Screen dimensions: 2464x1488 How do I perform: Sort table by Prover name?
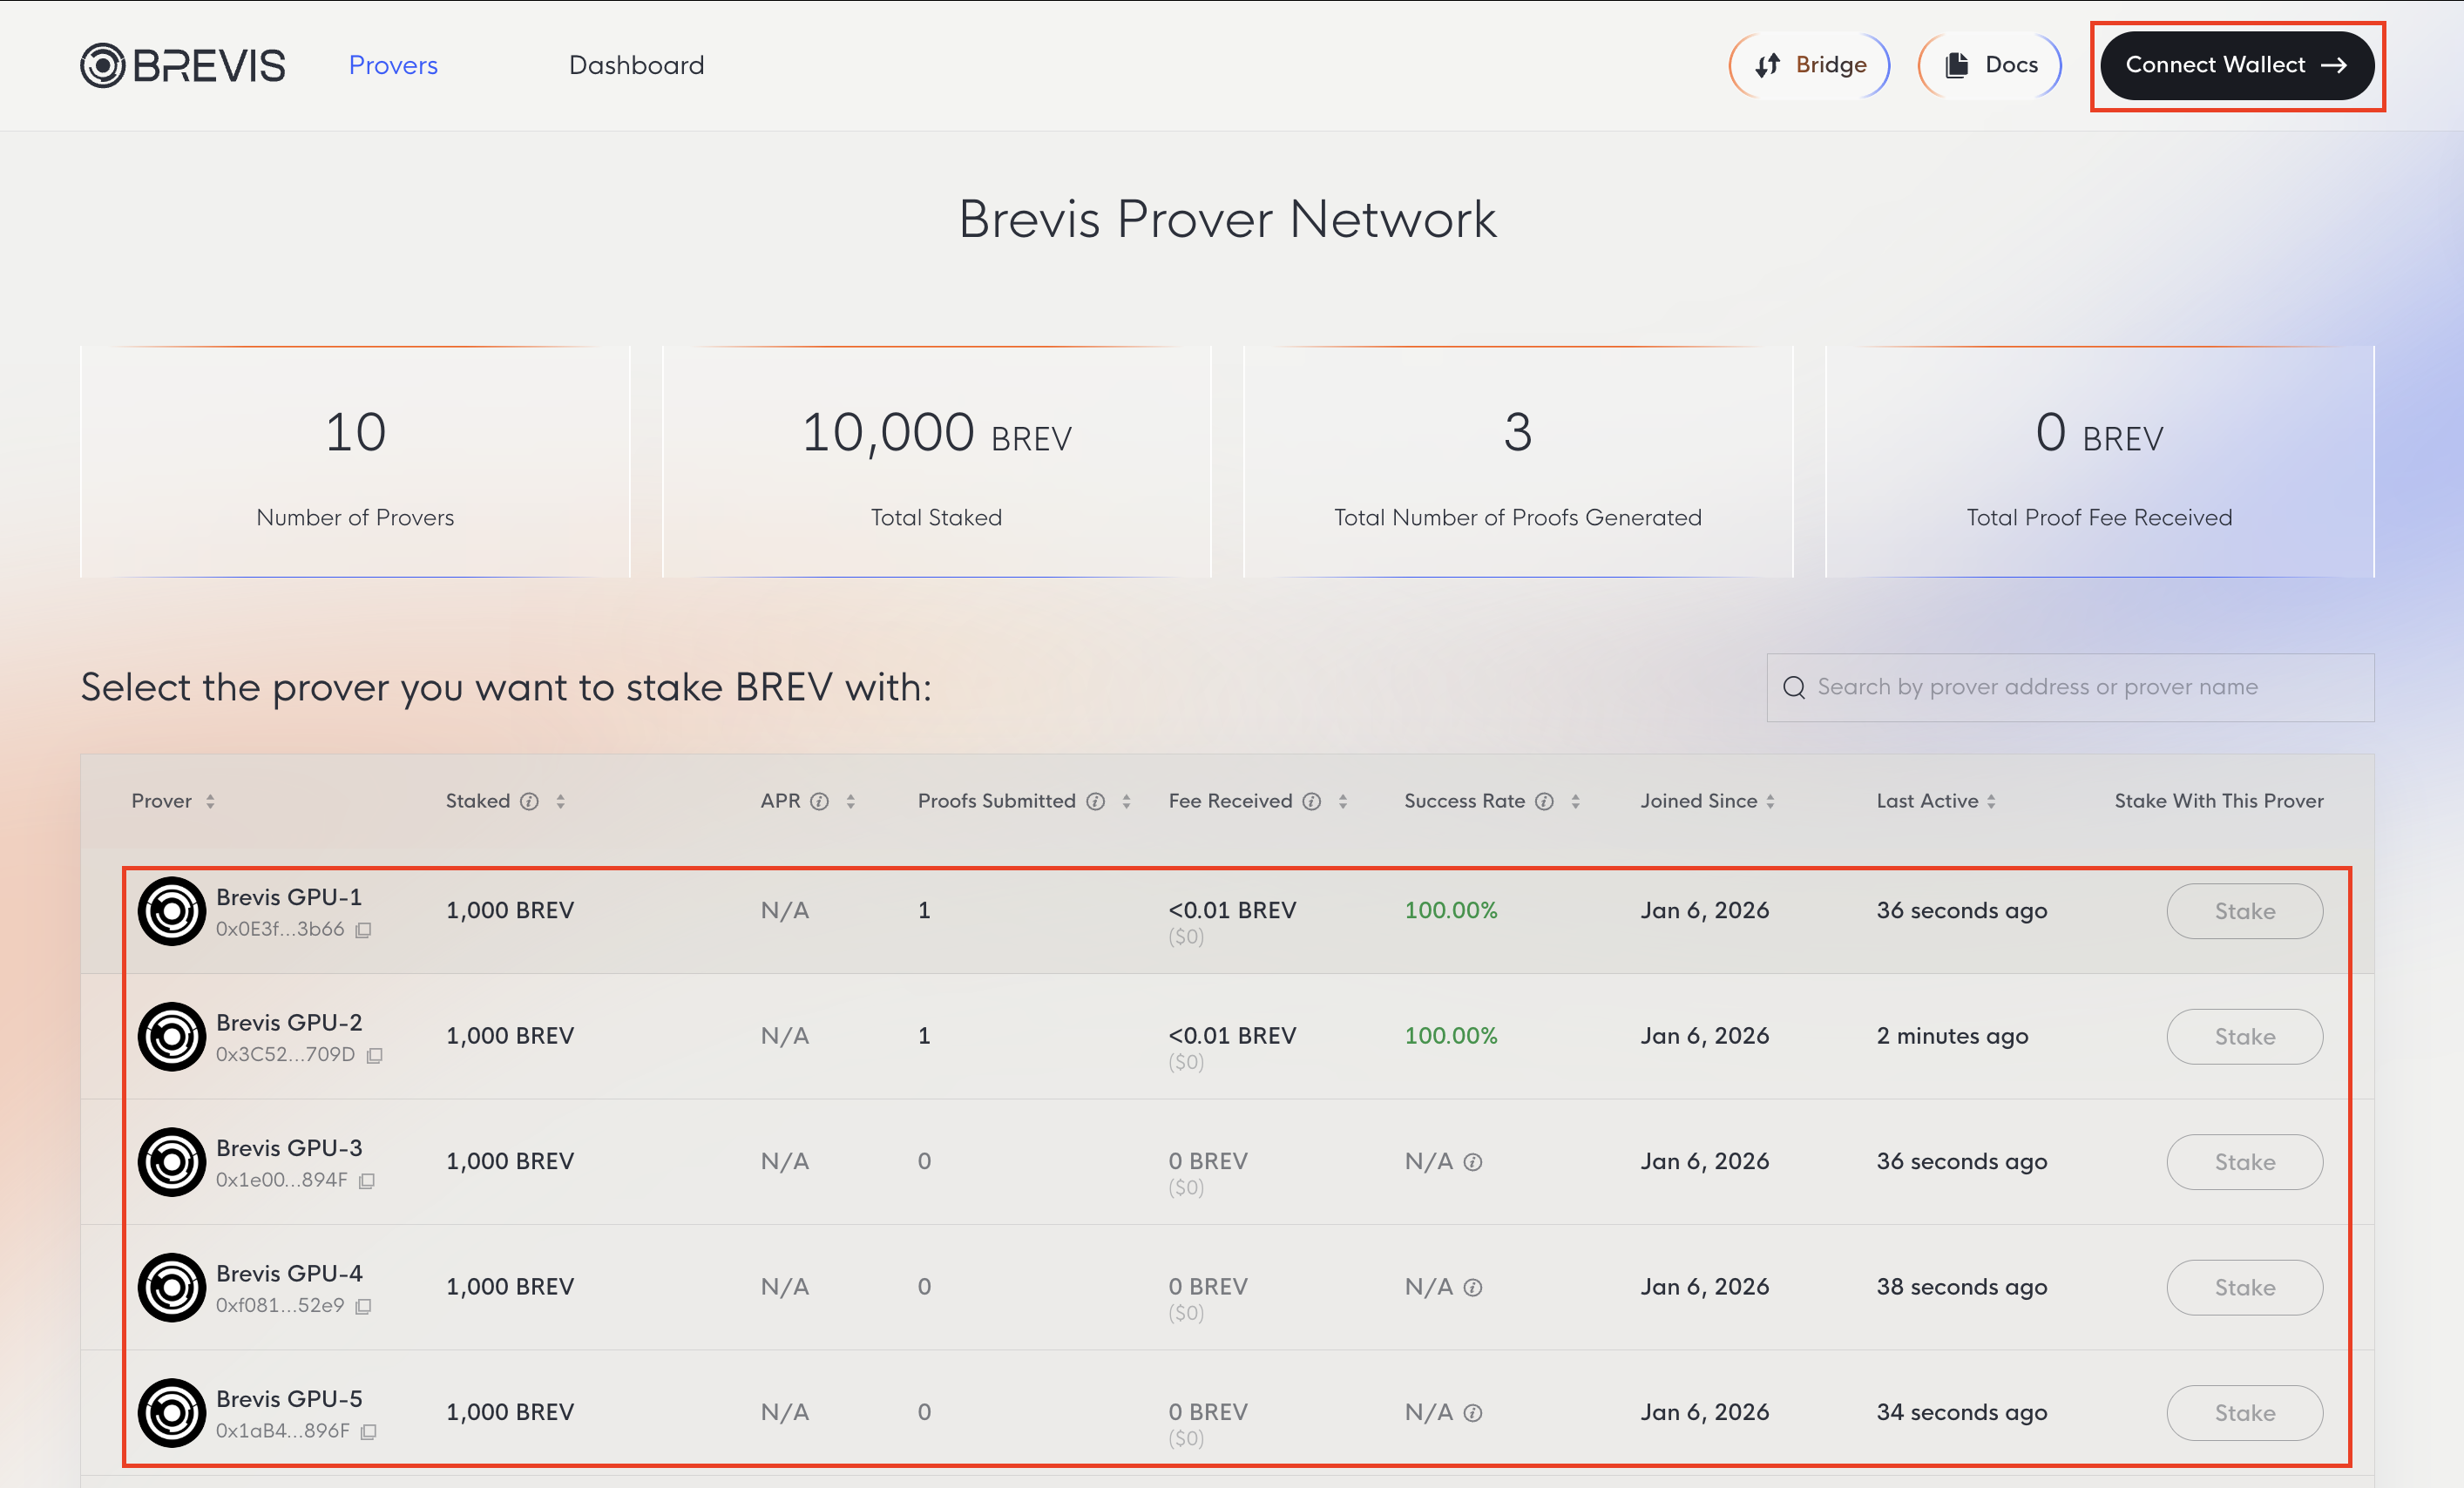tap(210, 801)
